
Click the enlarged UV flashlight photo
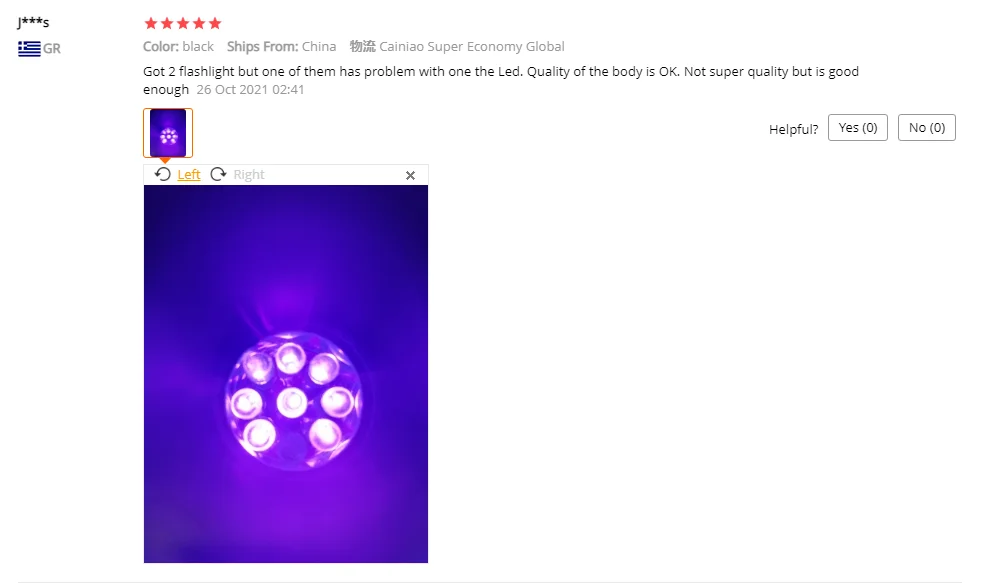[x=286, y=374]
